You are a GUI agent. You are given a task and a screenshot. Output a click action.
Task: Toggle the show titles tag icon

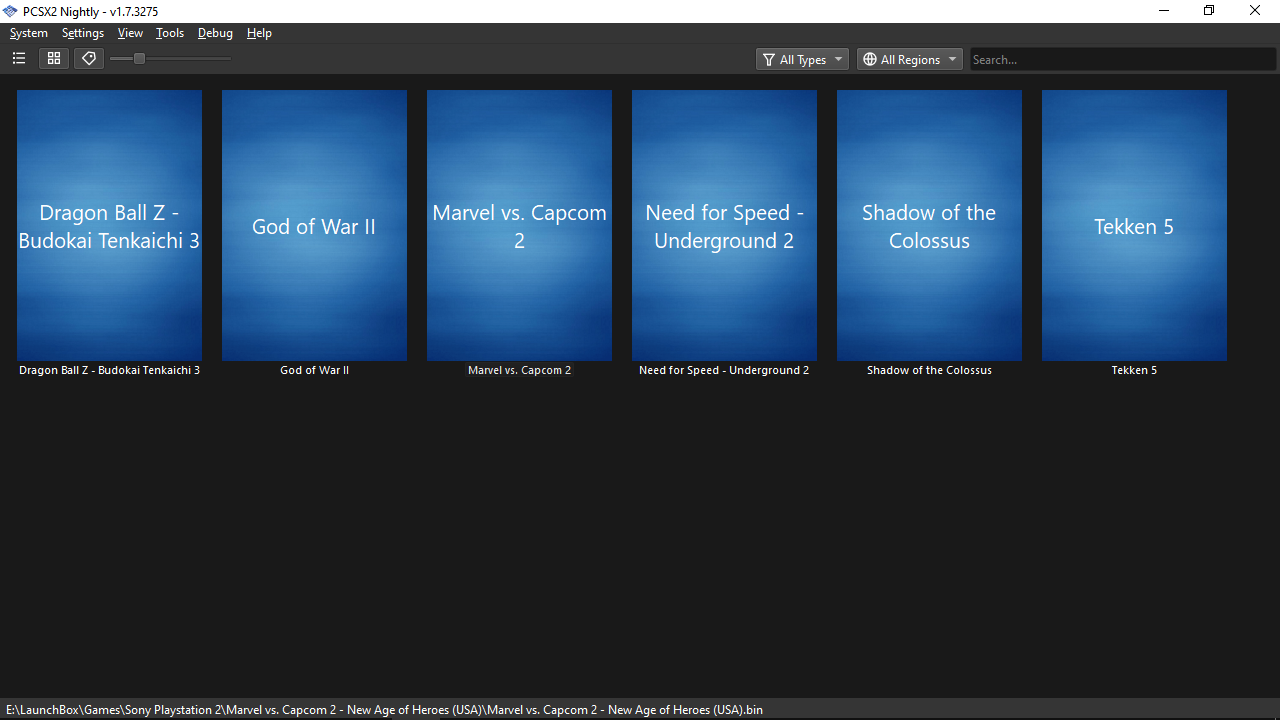(89, 59)
